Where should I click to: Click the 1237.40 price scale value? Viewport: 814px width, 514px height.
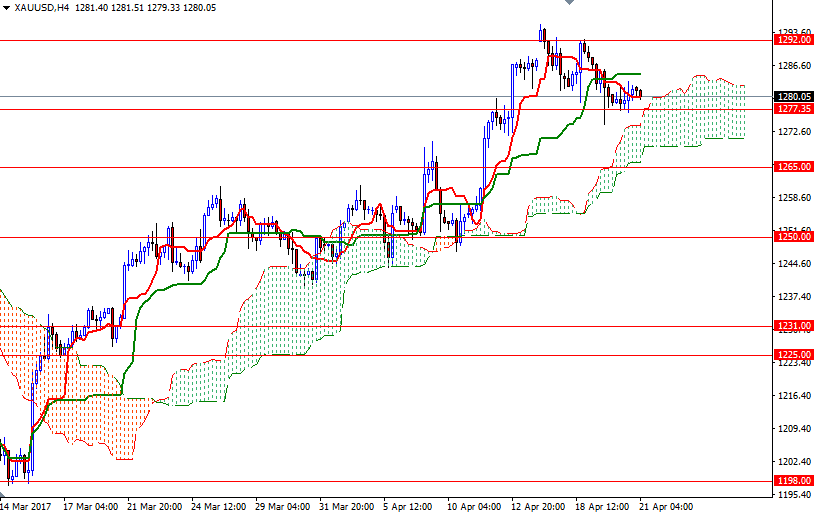(792, 297)
